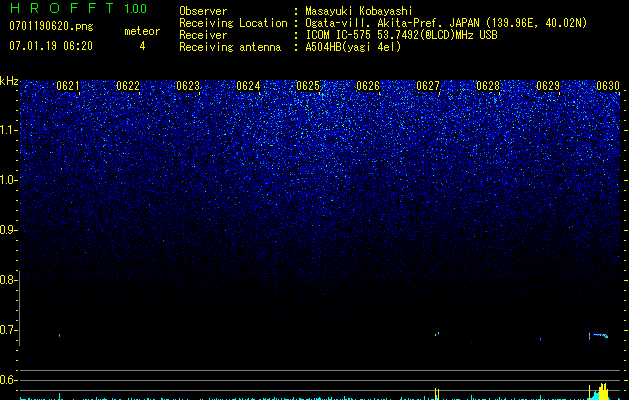
Task: Click the 0622 time marker
Action: 128,86
